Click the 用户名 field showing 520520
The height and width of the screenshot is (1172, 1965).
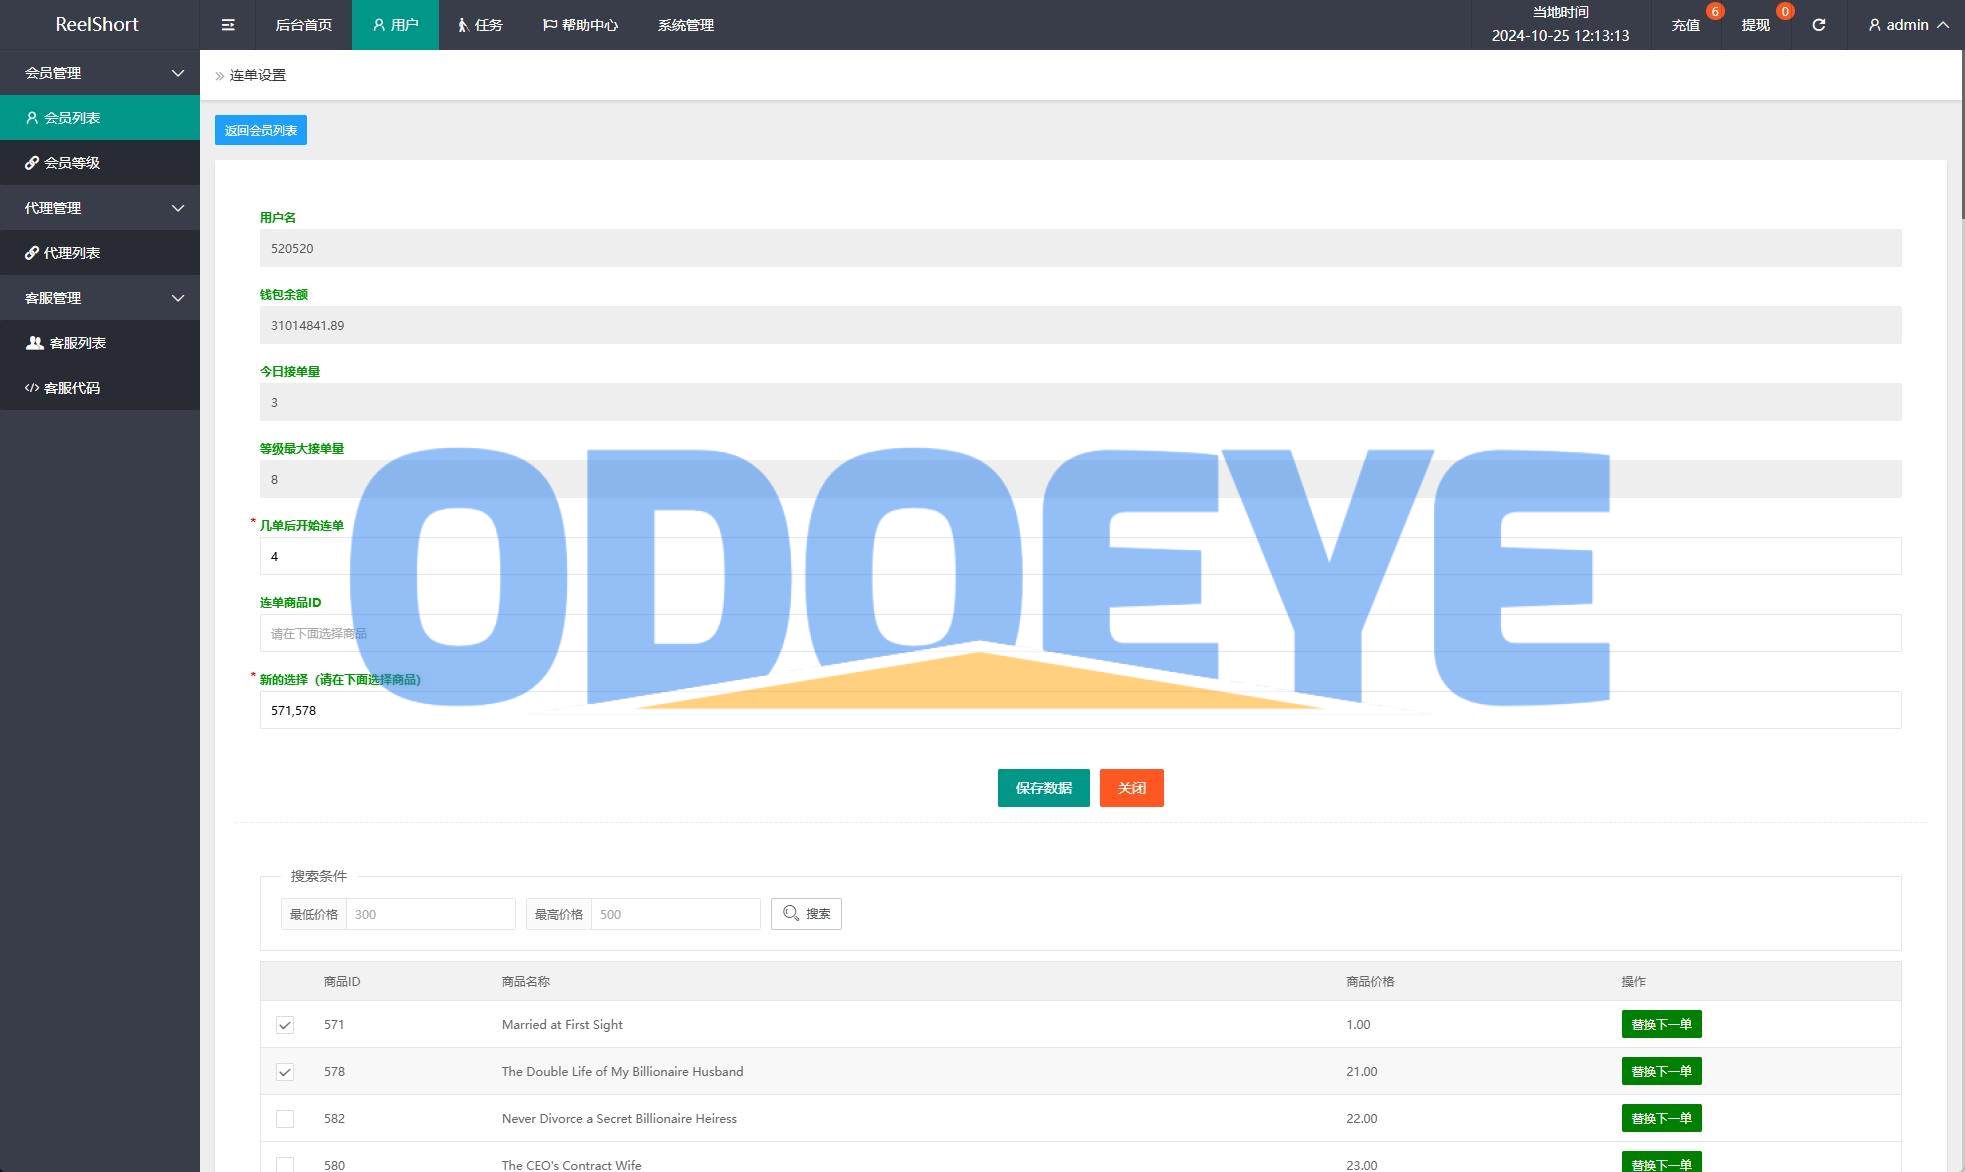(1080, 248)
